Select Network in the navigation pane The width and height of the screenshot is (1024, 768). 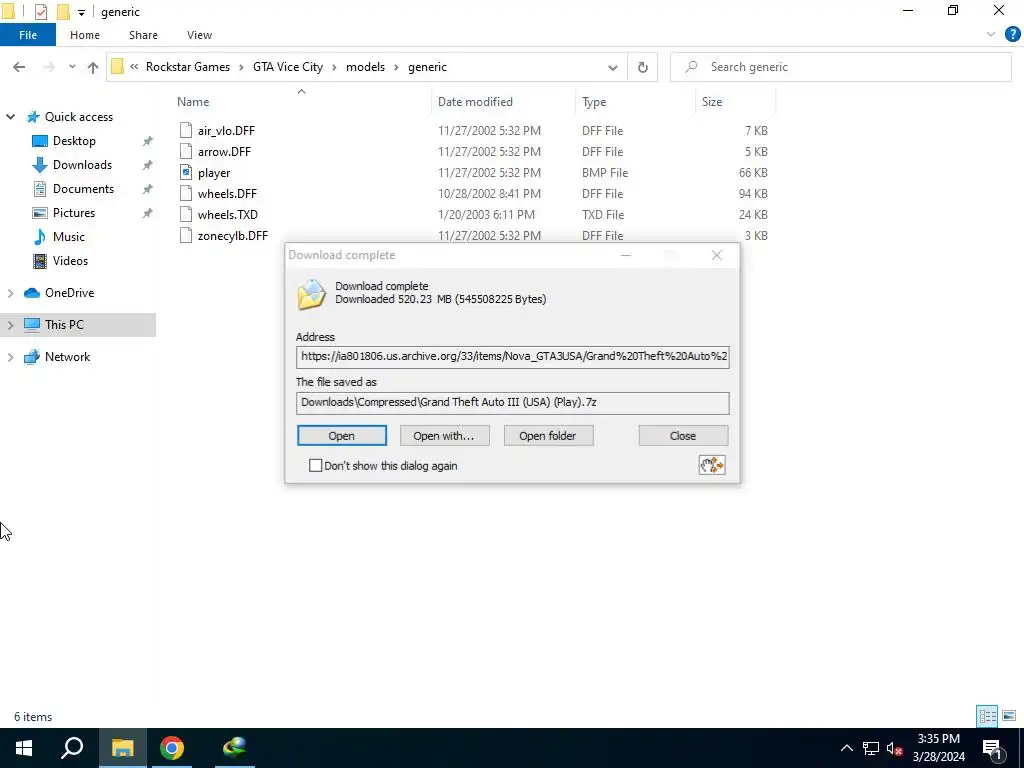pos(67,357)
